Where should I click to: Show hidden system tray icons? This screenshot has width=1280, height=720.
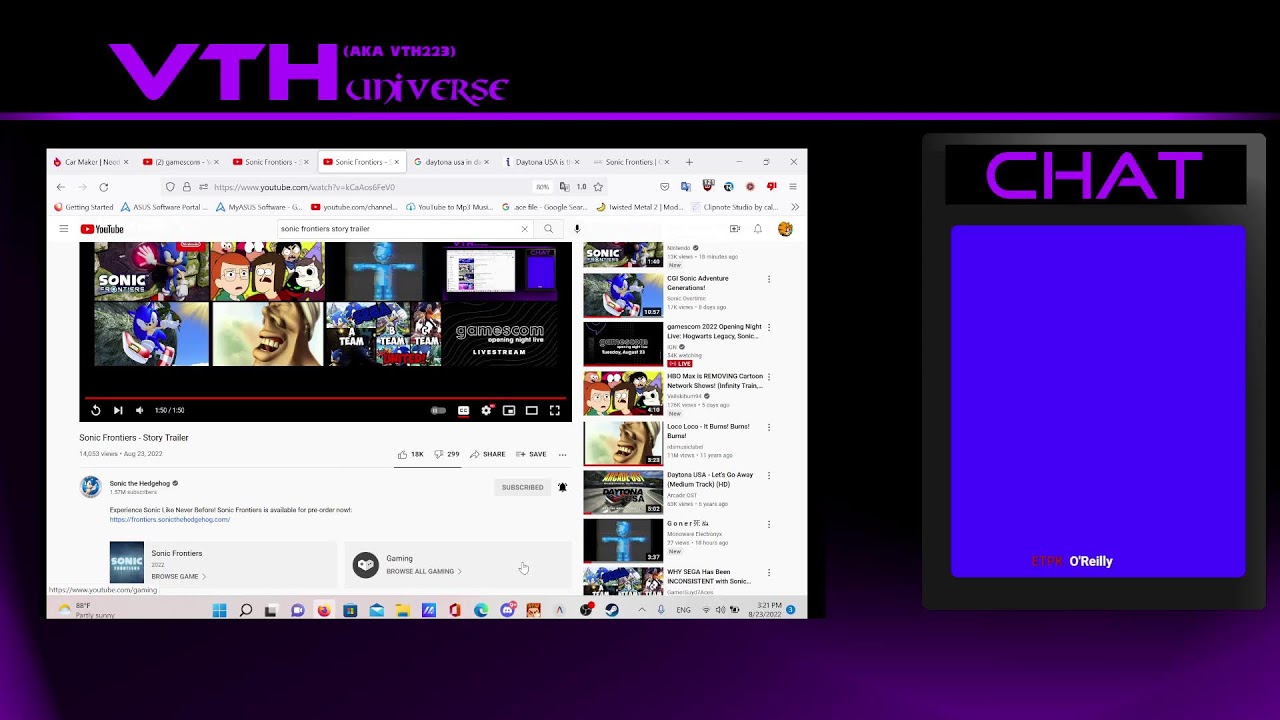[x=642, y=610]
